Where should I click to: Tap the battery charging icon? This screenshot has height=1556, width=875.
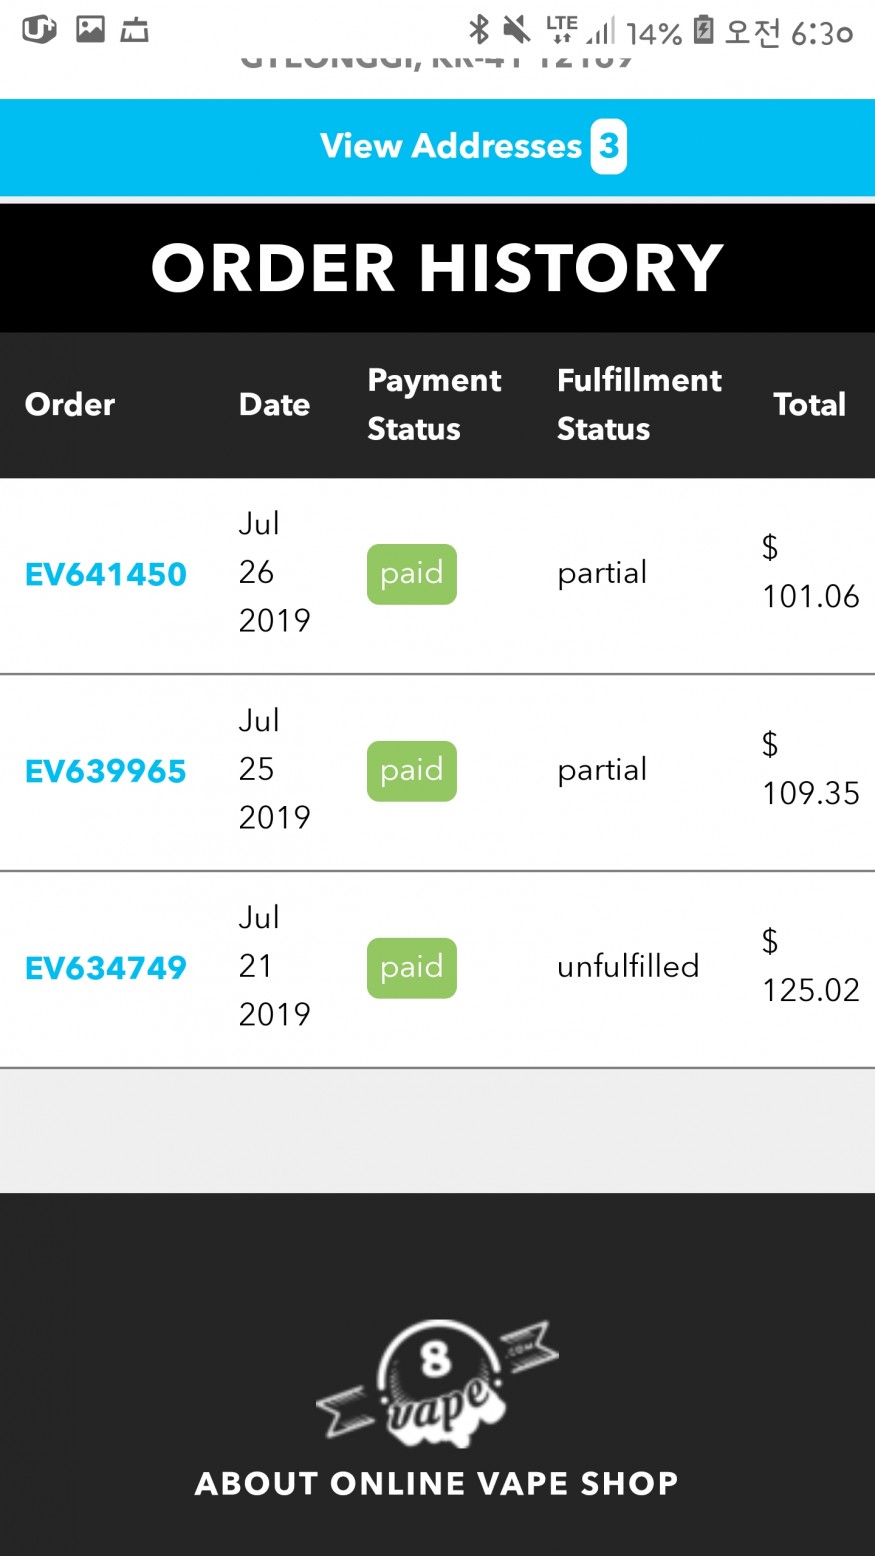coord(704,30)
